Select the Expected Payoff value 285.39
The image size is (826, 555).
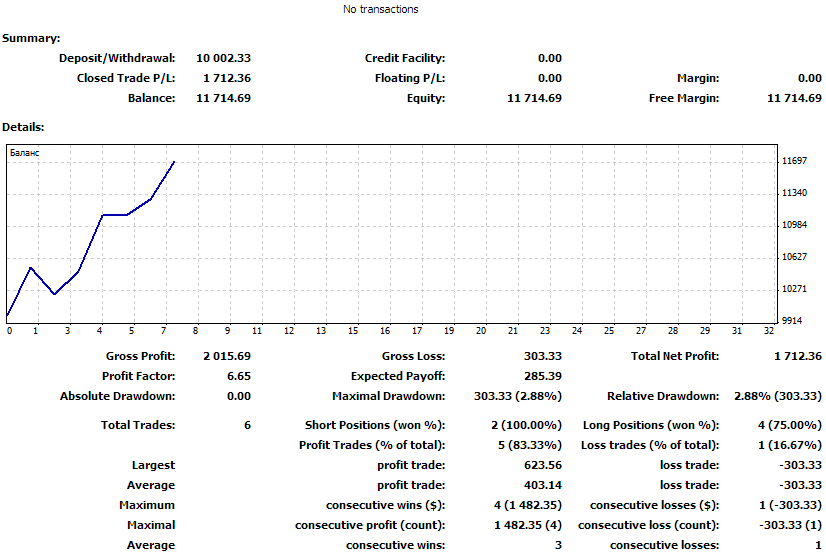pos(543,377)
